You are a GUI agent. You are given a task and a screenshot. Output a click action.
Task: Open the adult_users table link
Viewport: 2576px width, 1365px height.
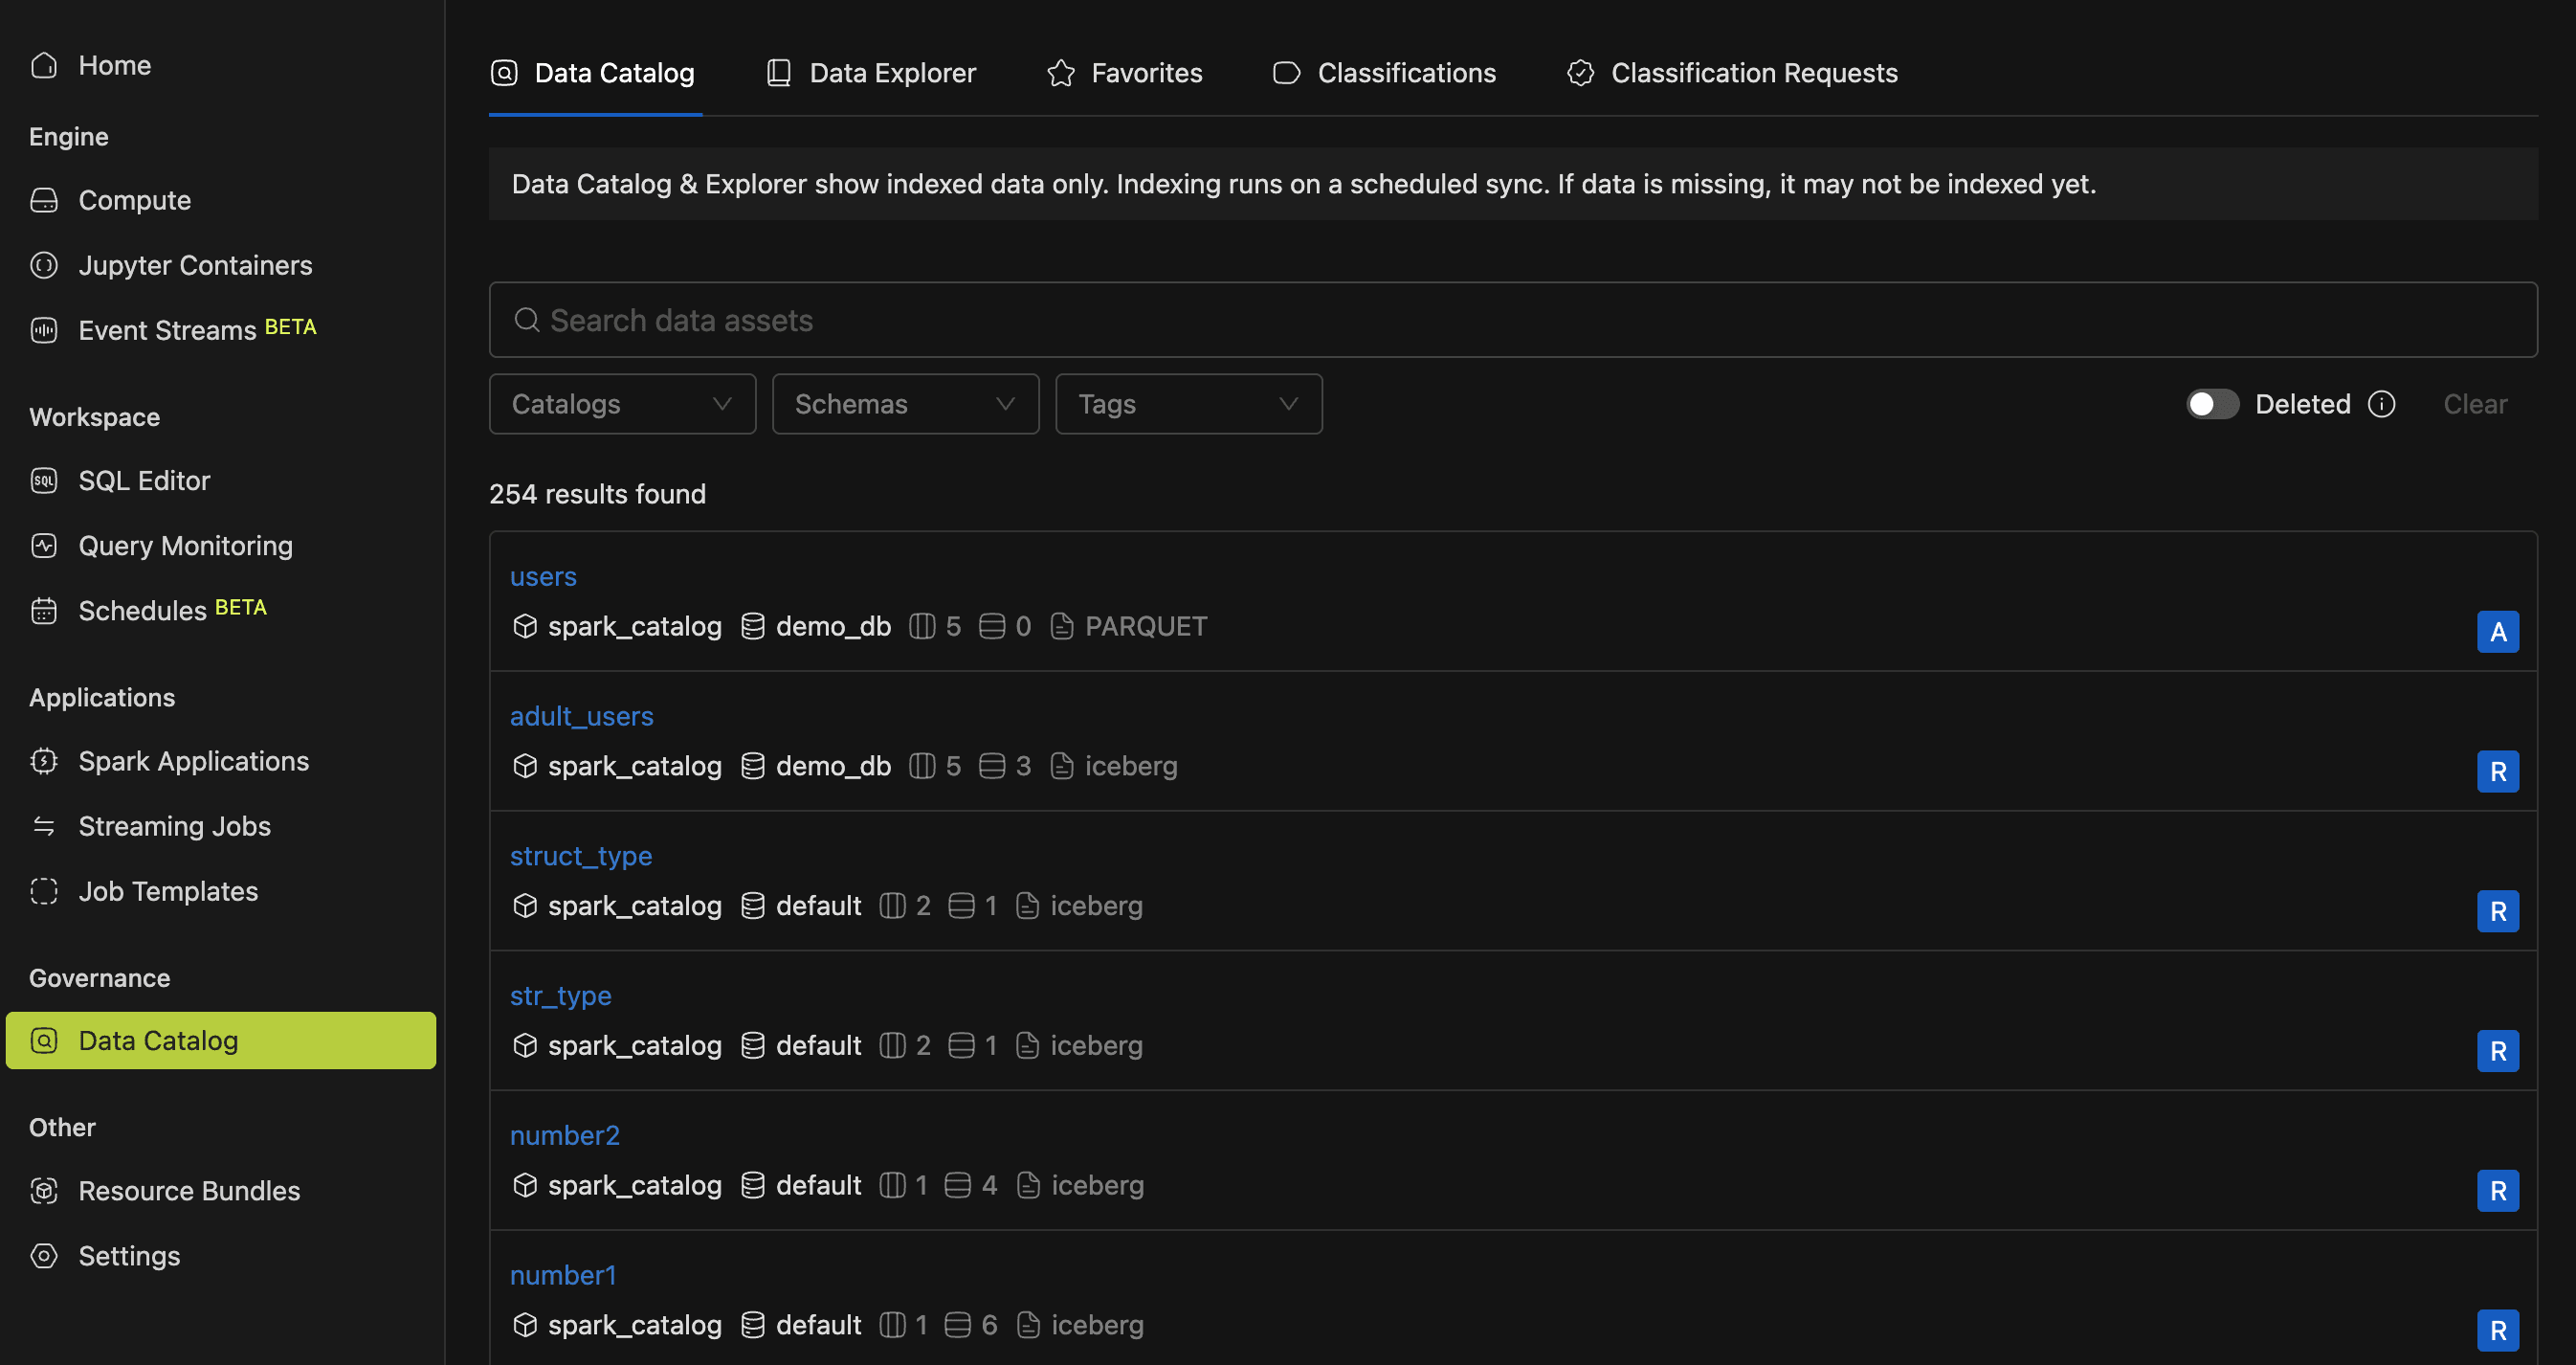581,716
